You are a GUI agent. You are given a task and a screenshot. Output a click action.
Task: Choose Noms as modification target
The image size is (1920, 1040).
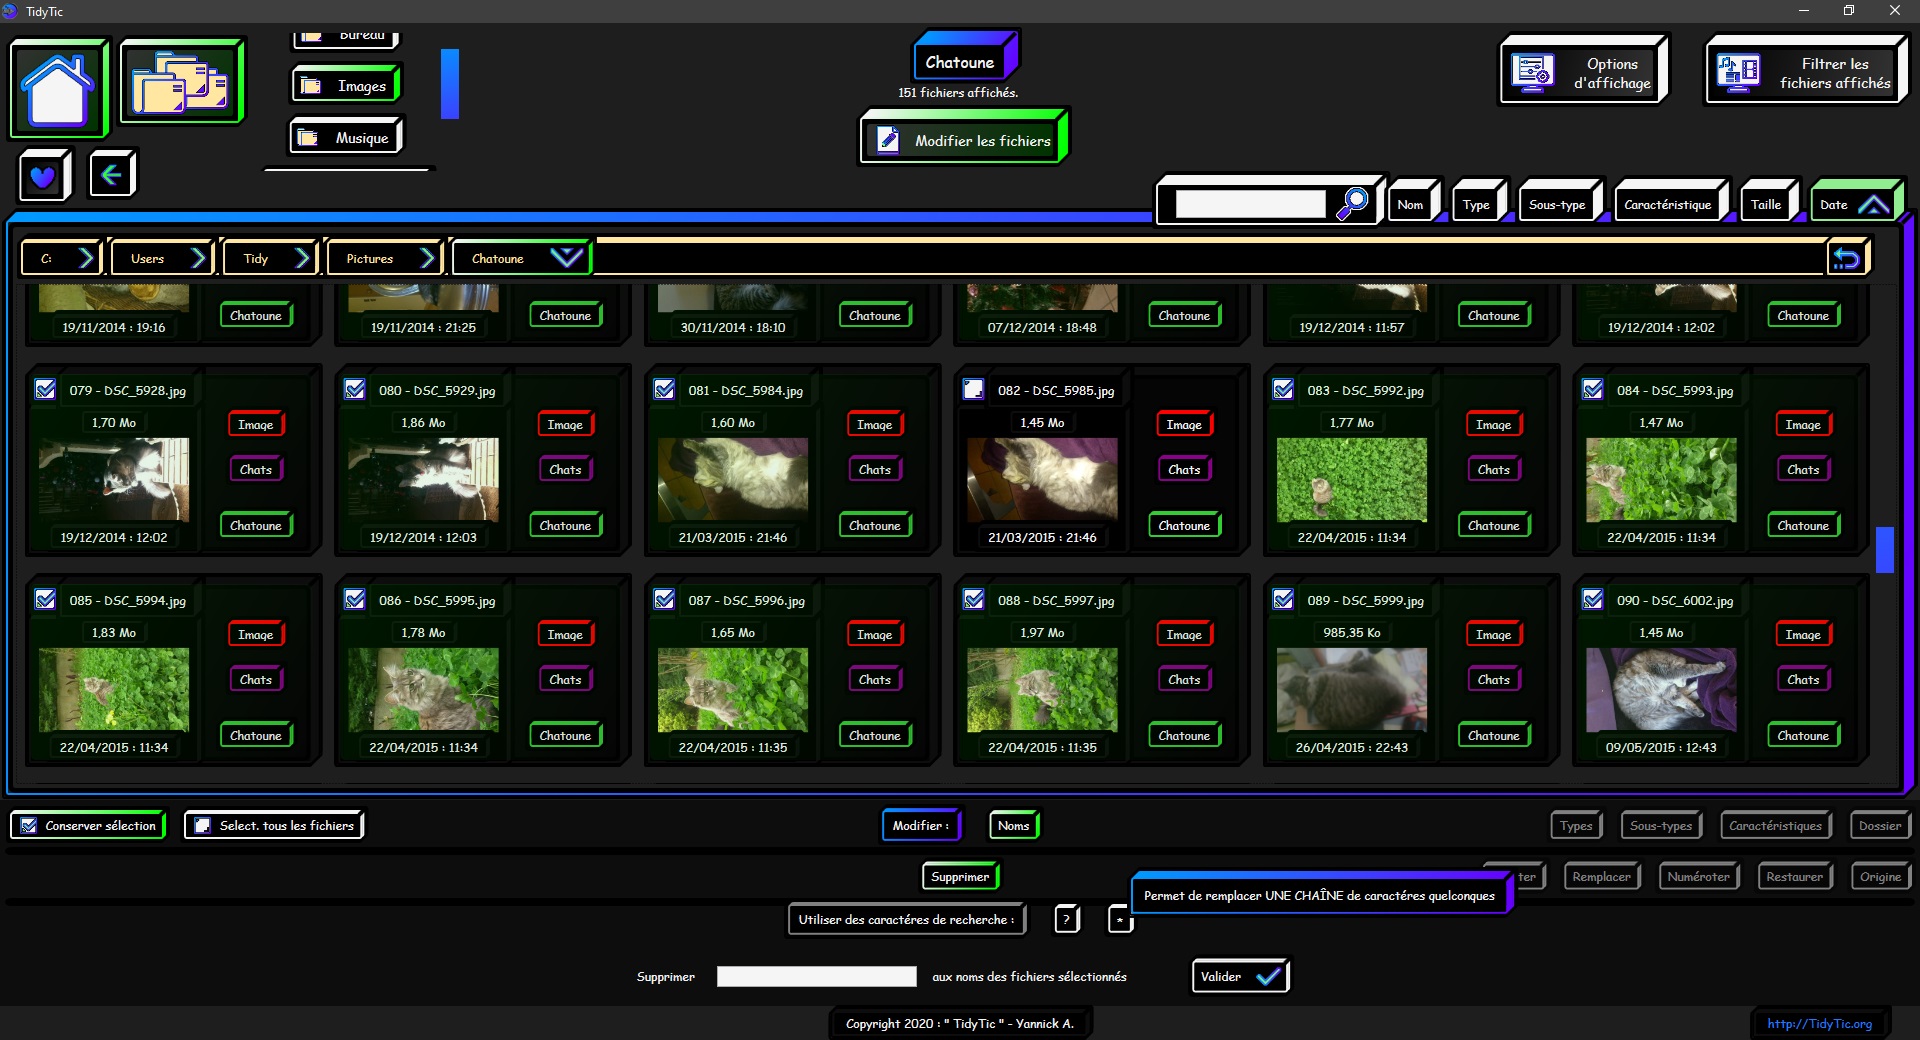pyautogui.click(x=1013, y=825)
